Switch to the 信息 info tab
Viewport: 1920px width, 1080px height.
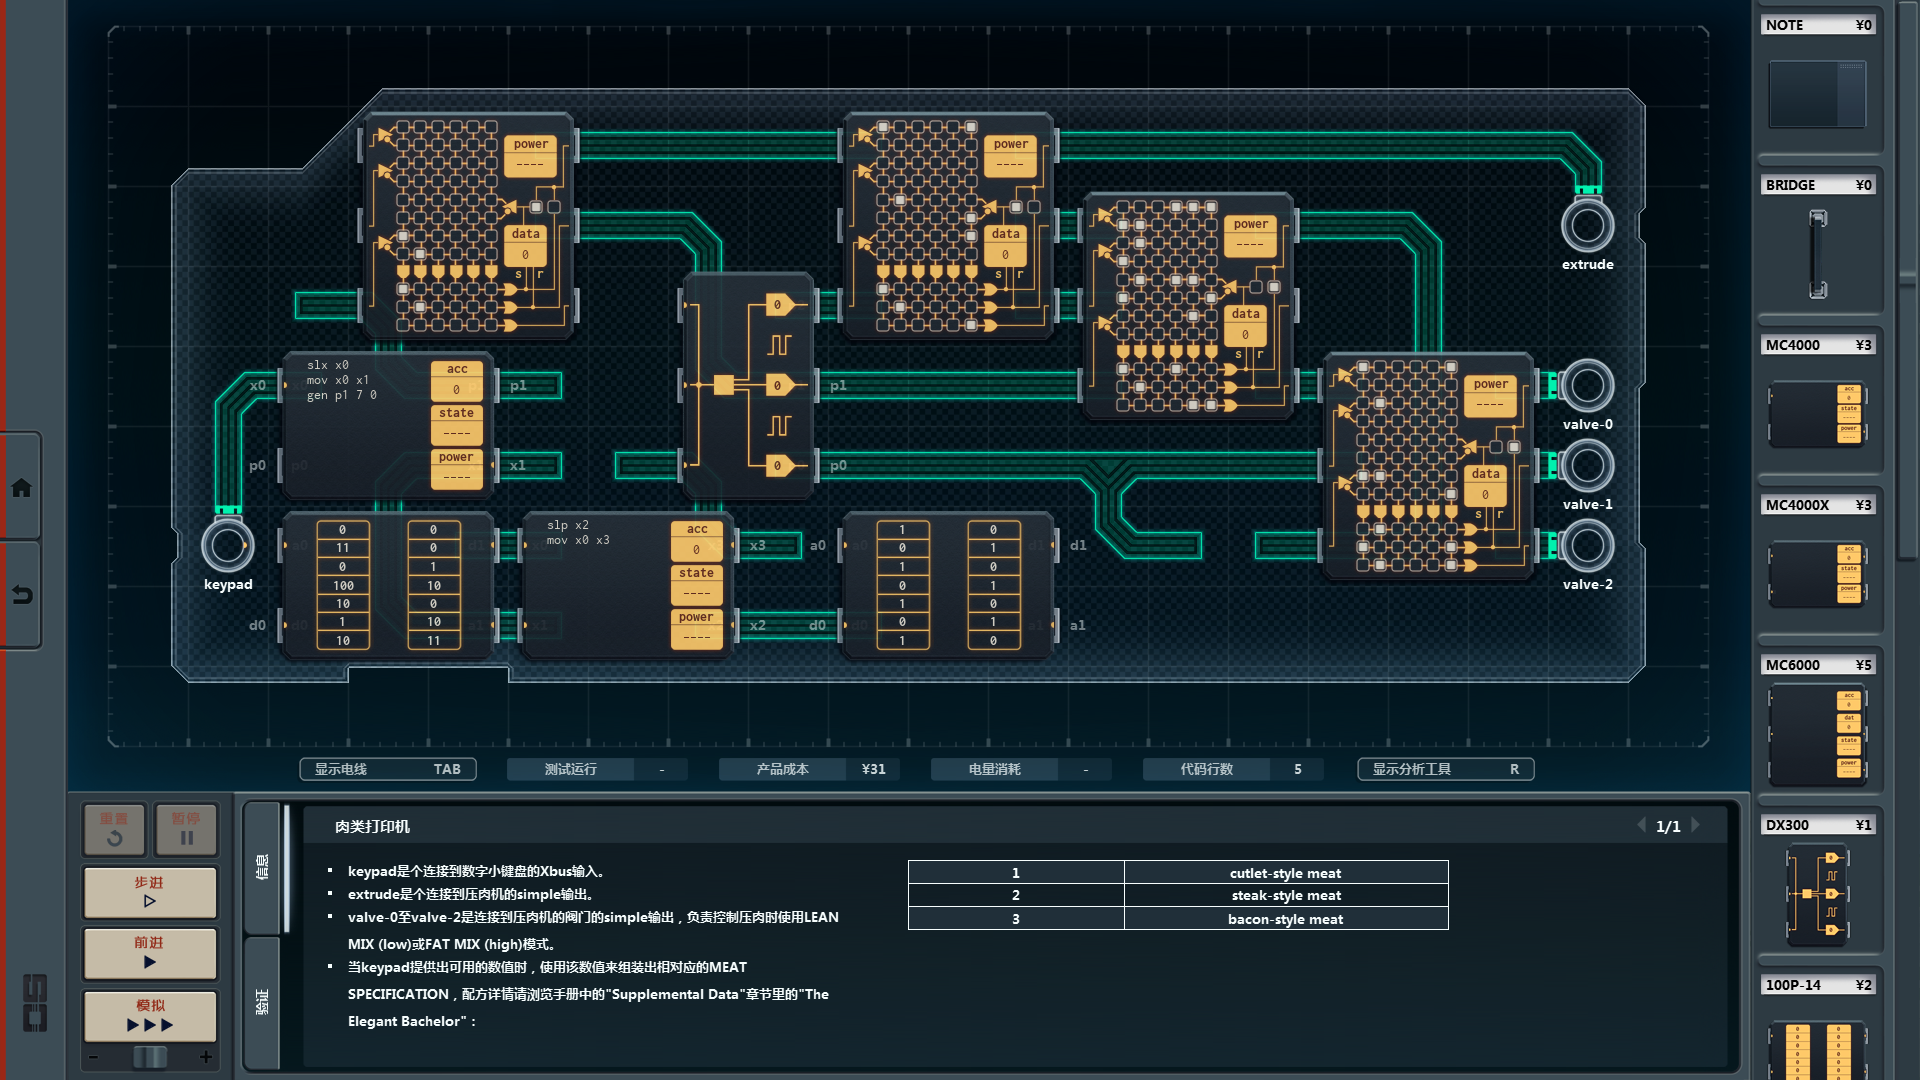[x=262, y=867]
